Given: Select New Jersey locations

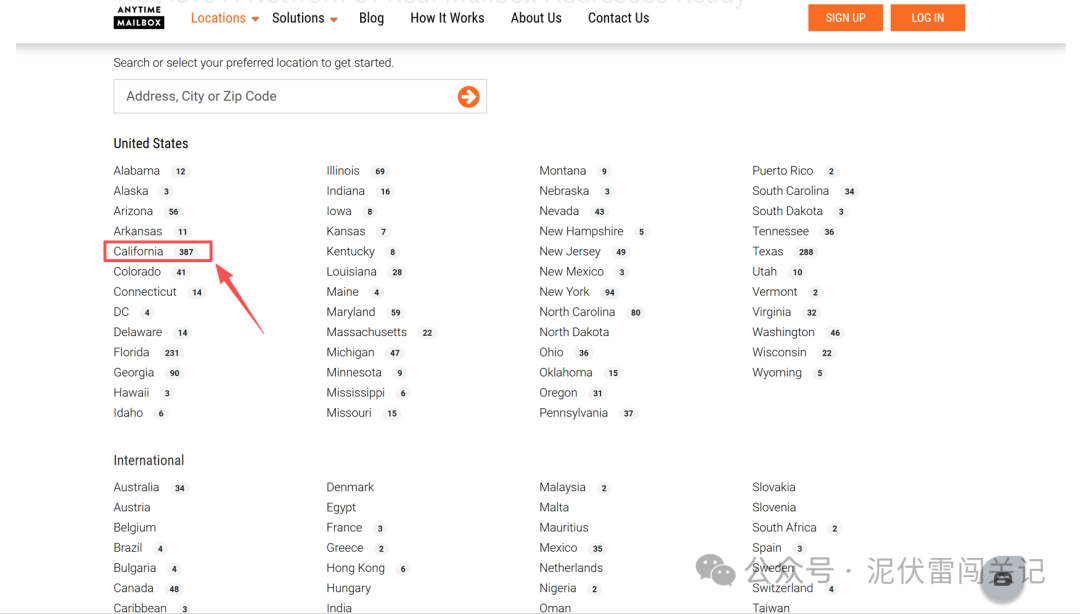Looking at the screenshot, I should click(570, 252).
